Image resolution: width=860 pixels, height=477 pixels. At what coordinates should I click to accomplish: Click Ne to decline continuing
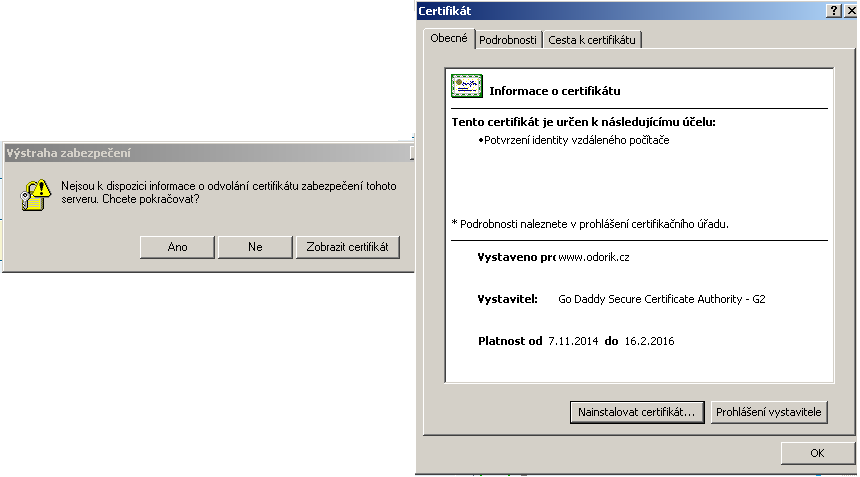pyautogui.click(x=255, y=247)
